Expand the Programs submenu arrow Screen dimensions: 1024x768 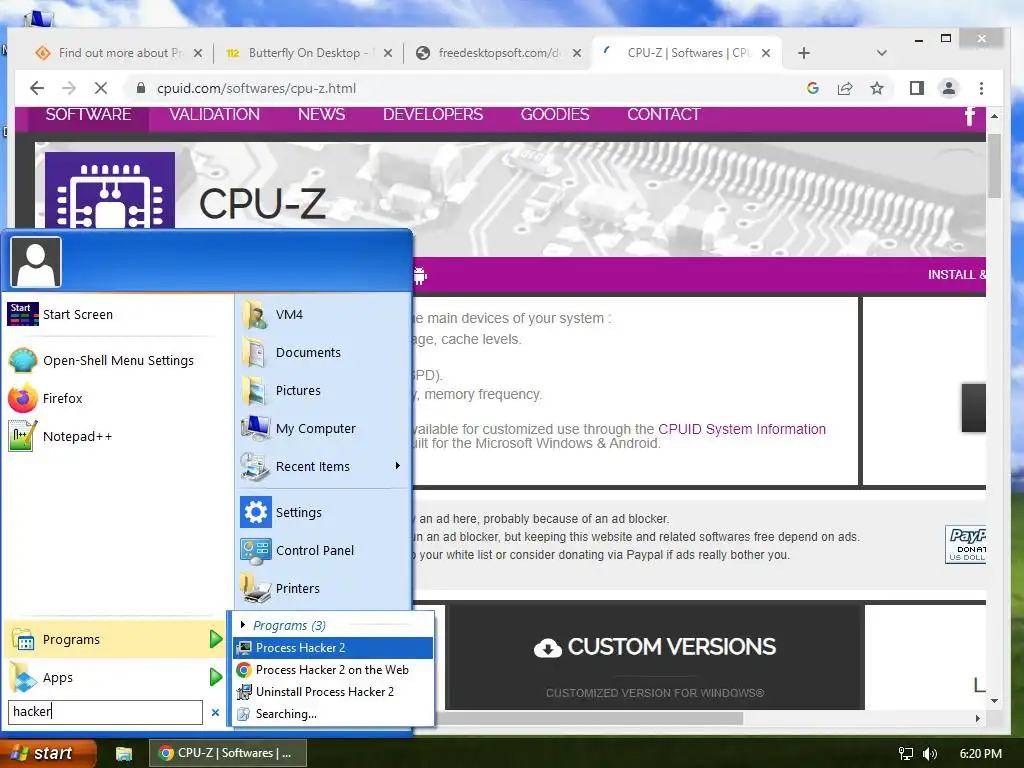pyautogui.click(x=216, y=639)
